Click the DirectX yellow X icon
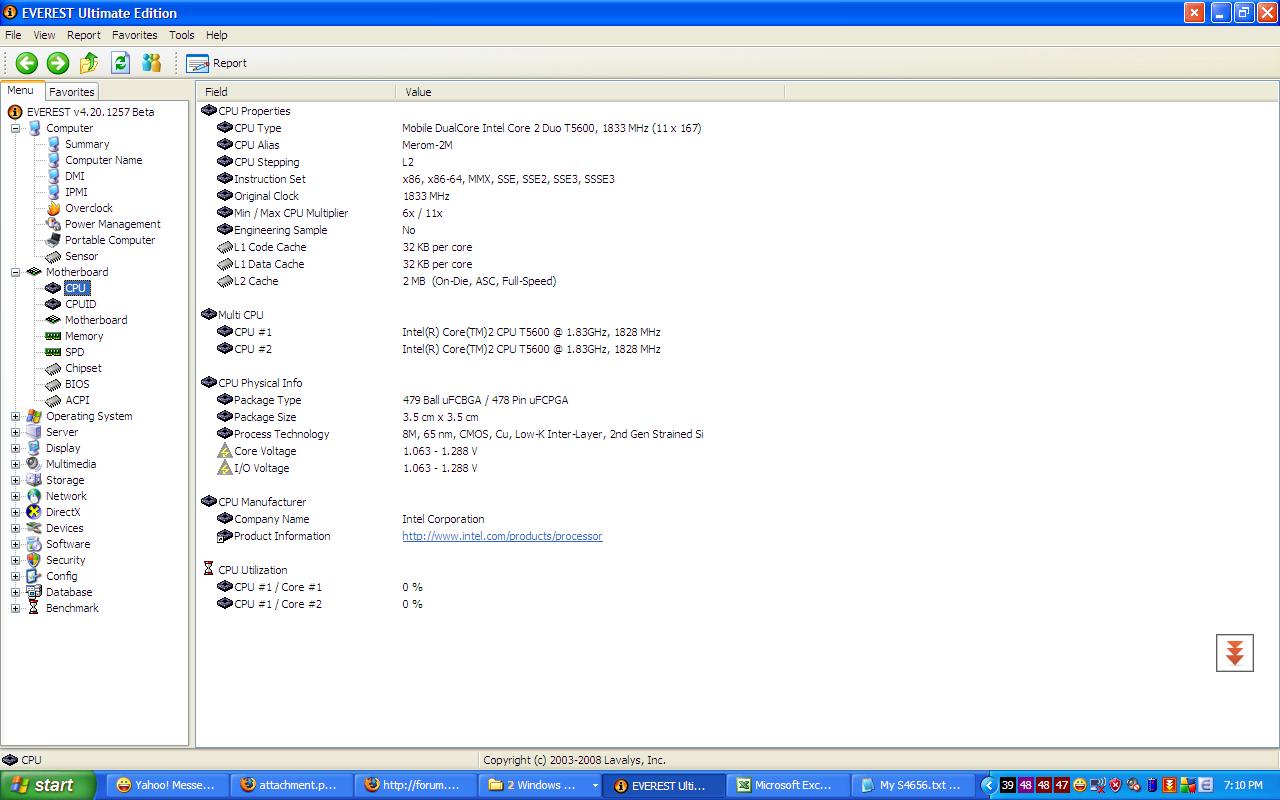Viewport: 1280px width, 800px height. (x=34, y=512)
